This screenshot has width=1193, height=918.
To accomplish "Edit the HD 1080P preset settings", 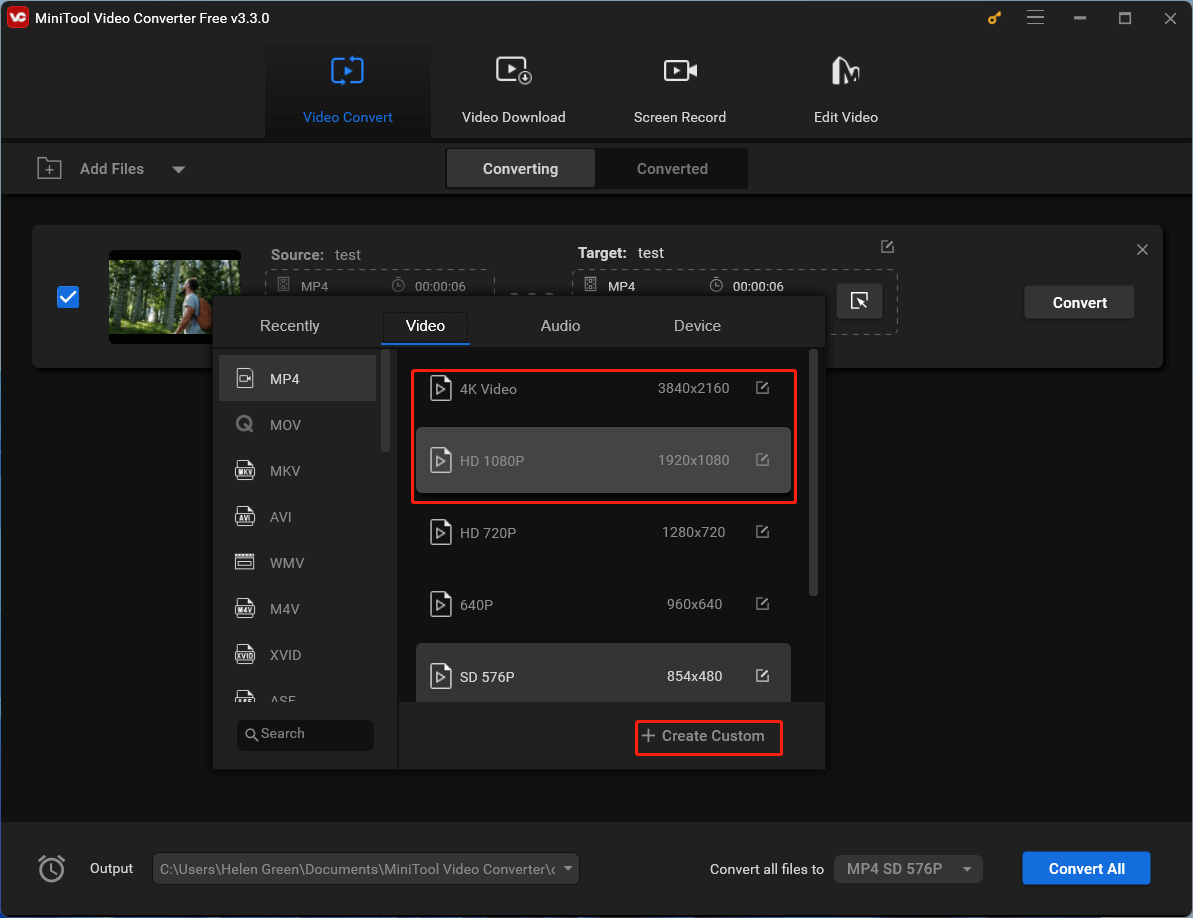I will tap(762, 459).
